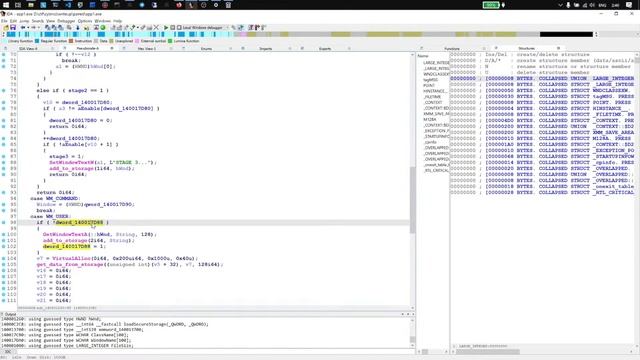Jump back using the left arrow icon

(23, 27)
